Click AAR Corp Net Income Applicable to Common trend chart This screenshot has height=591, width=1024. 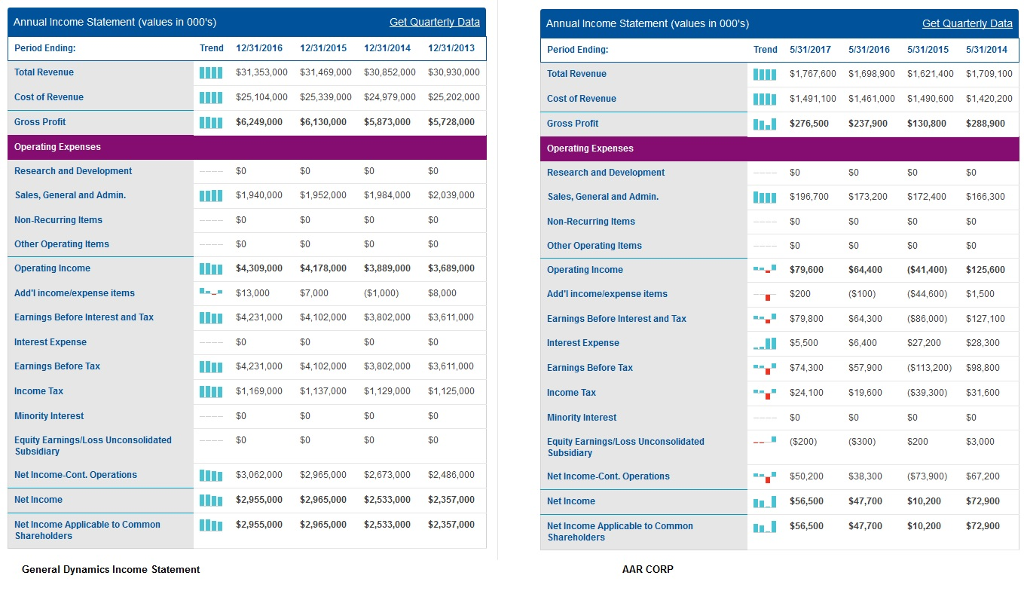pyautogui.click(x=765, y=526)
